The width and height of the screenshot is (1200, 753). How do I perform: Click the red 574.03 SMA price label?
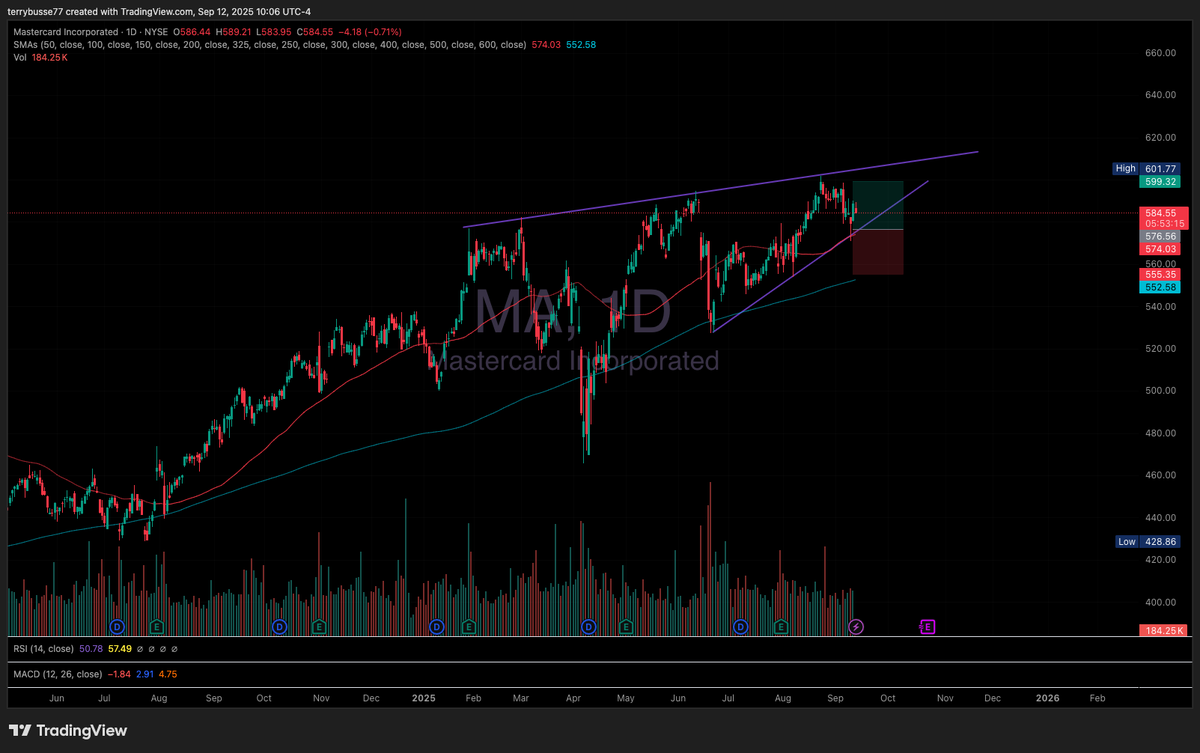point(1160,248)
